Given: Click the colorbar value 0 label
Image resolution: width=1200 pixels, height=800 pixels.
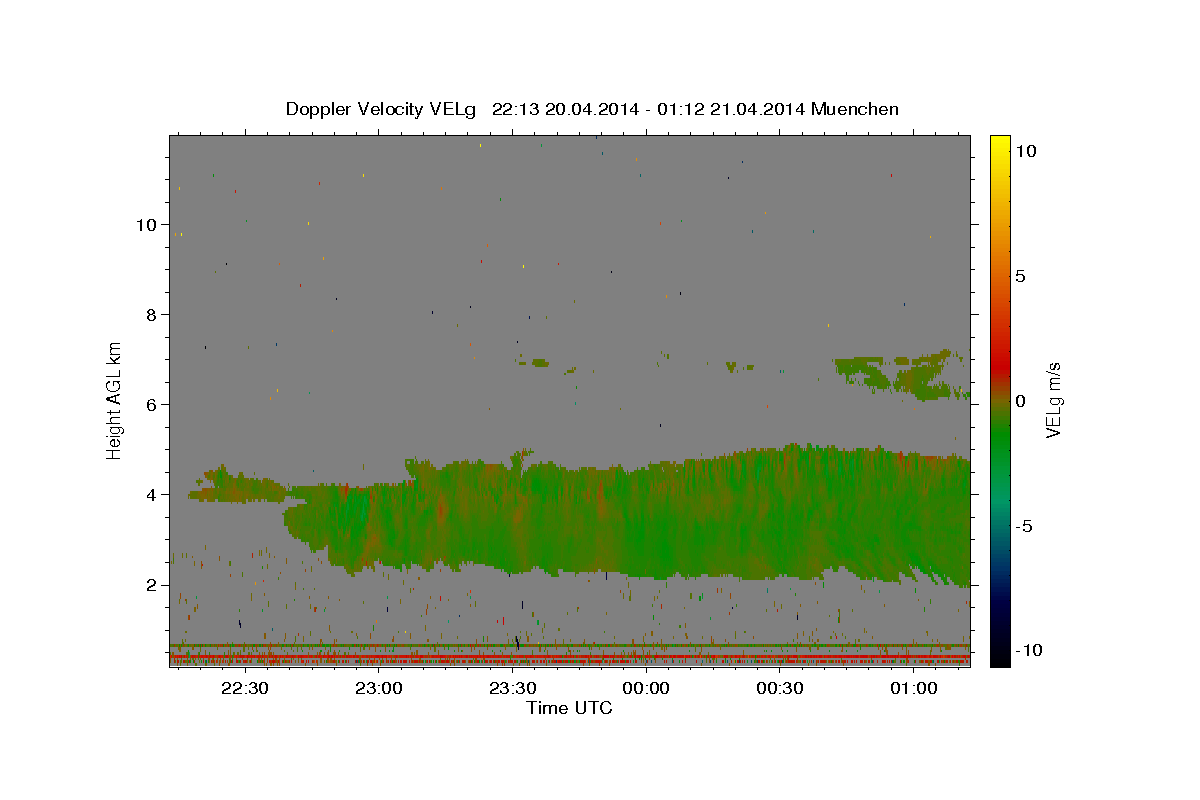Looking at the screenshot, I should click(1021, 400).
